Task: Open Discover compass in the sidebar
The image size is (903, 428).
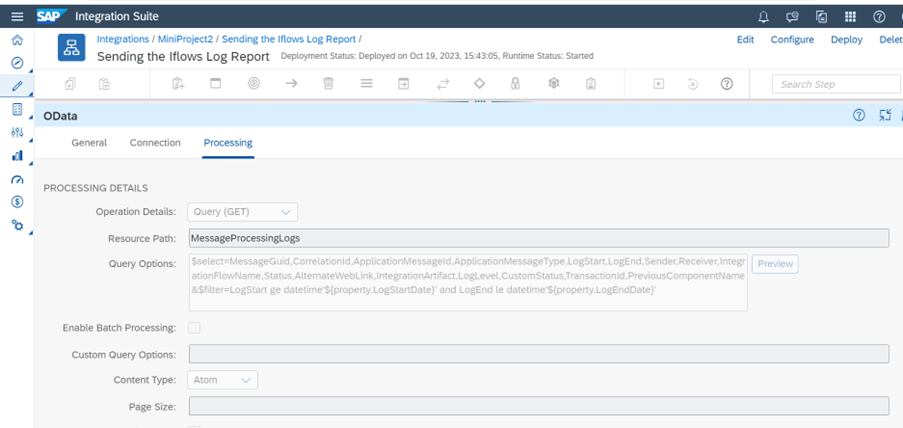Action: coord(17,63)
